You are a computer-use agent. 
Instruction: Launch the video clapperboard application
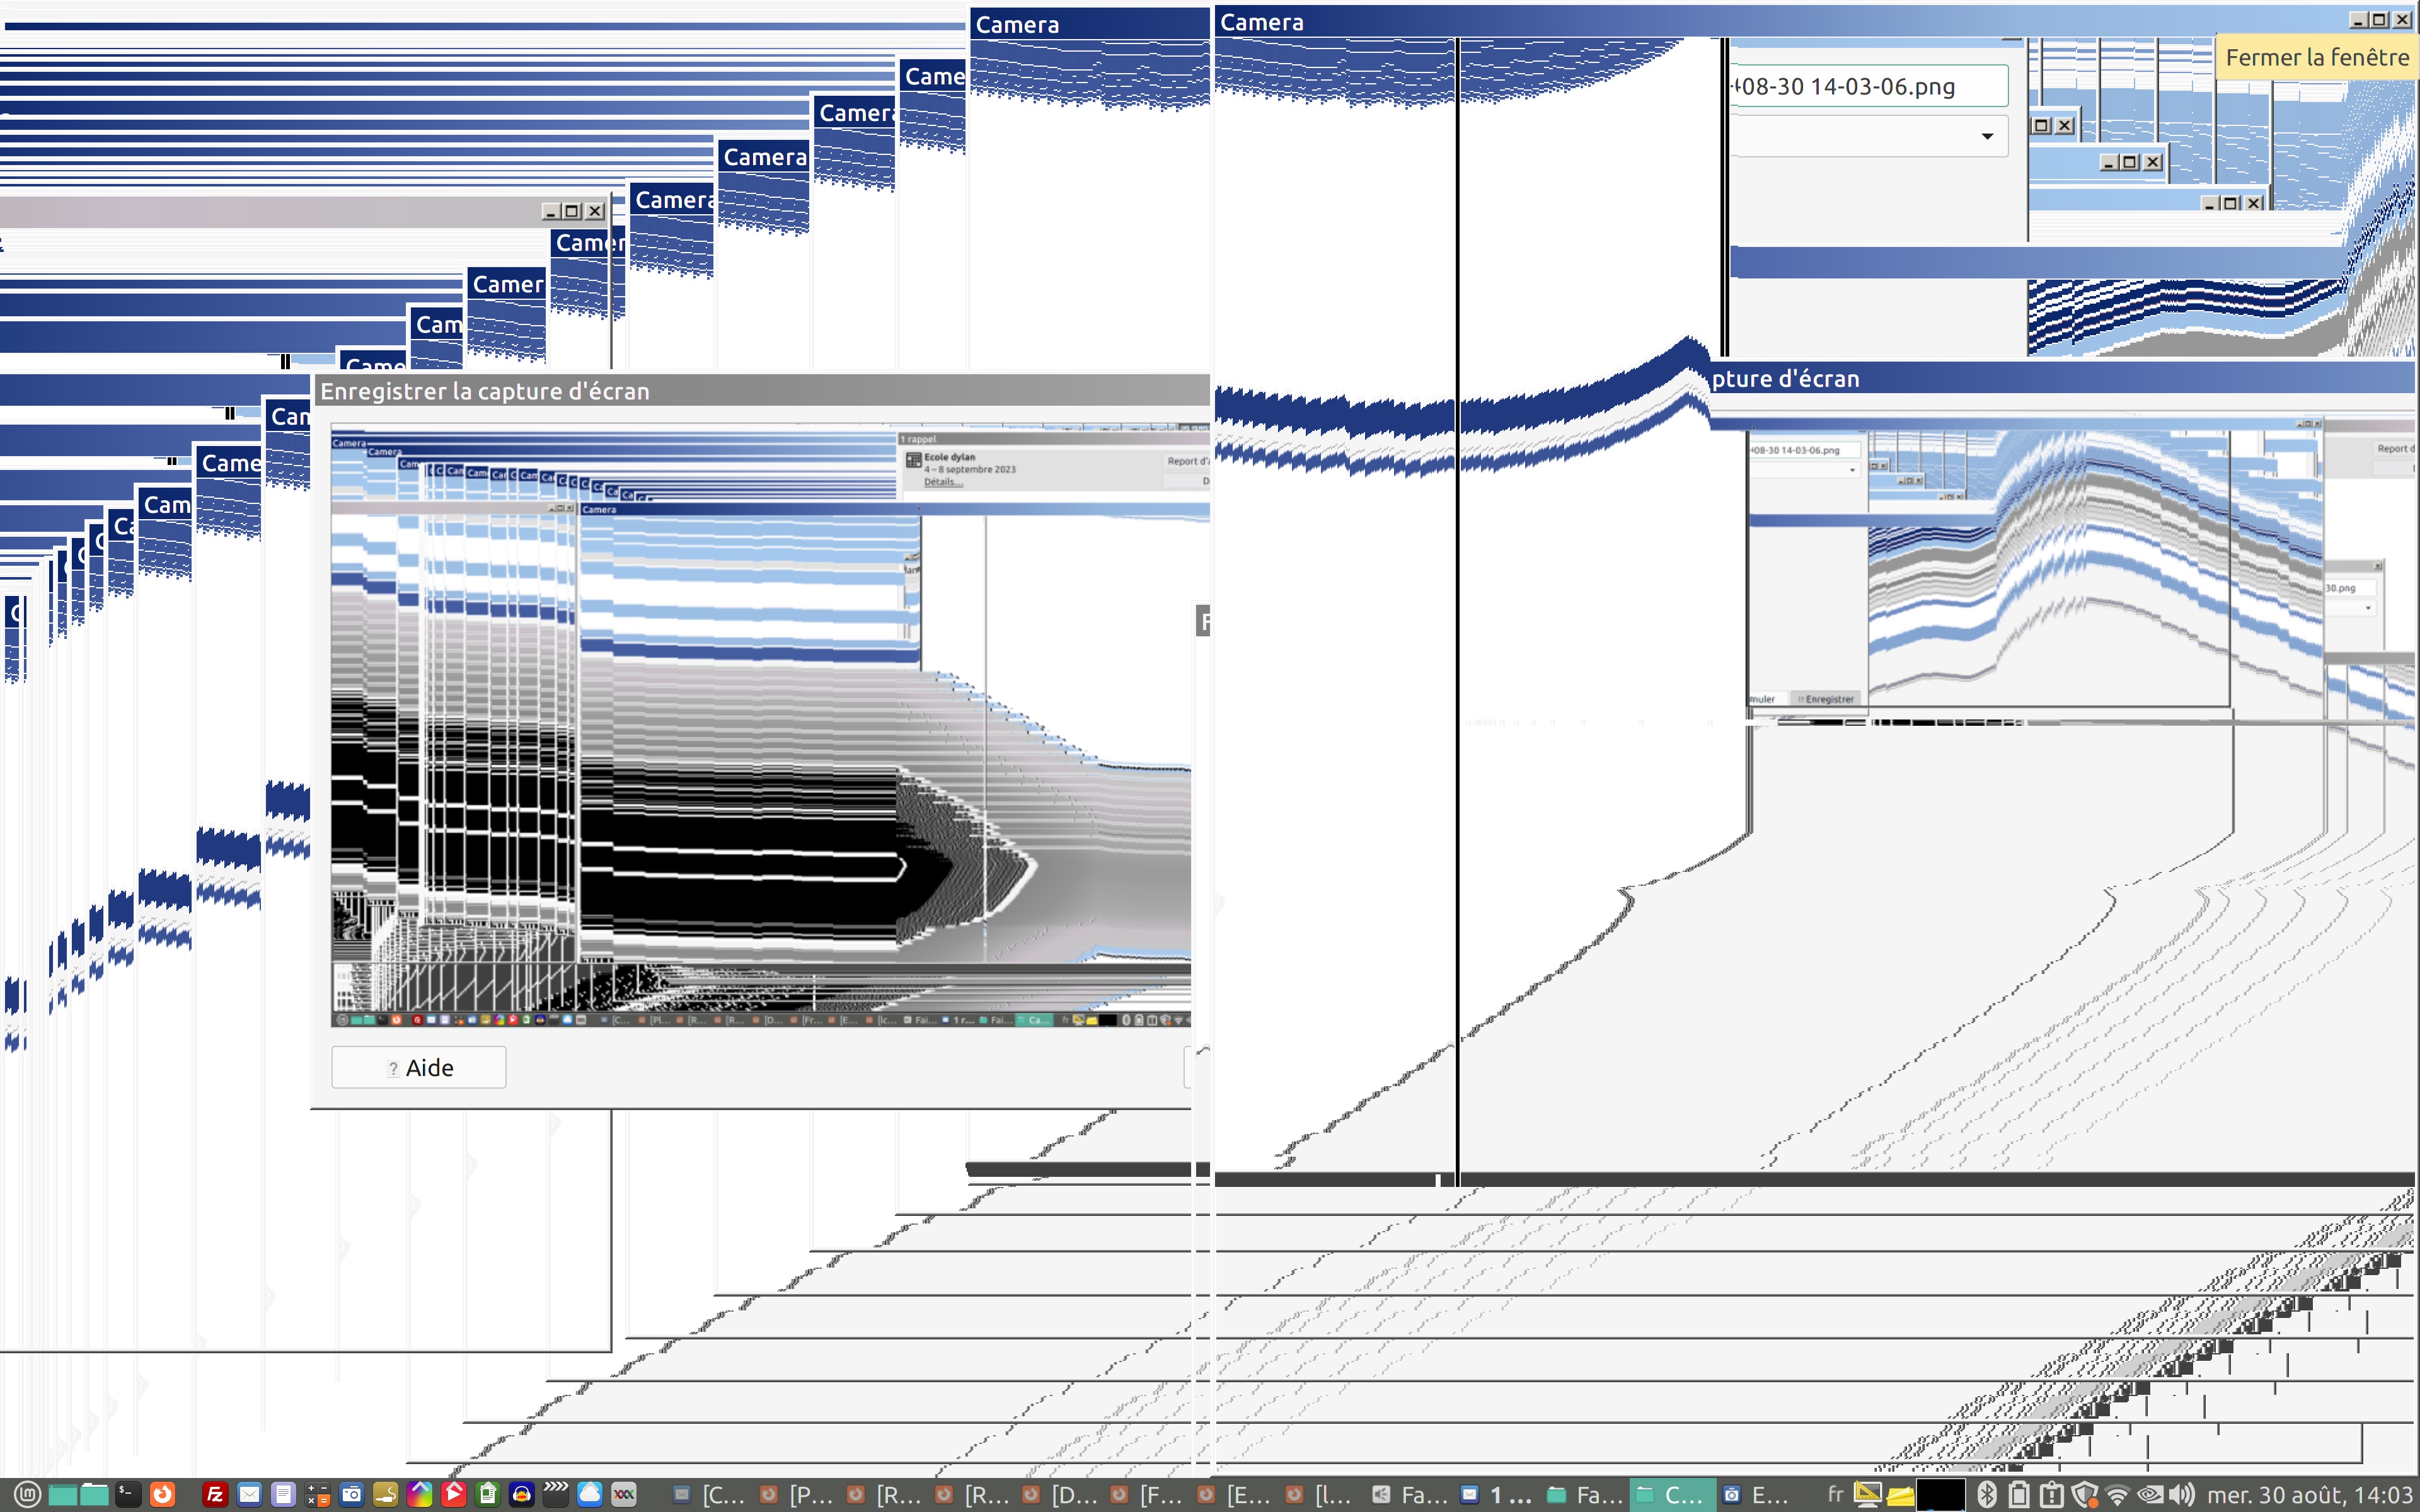(556, 1494)
